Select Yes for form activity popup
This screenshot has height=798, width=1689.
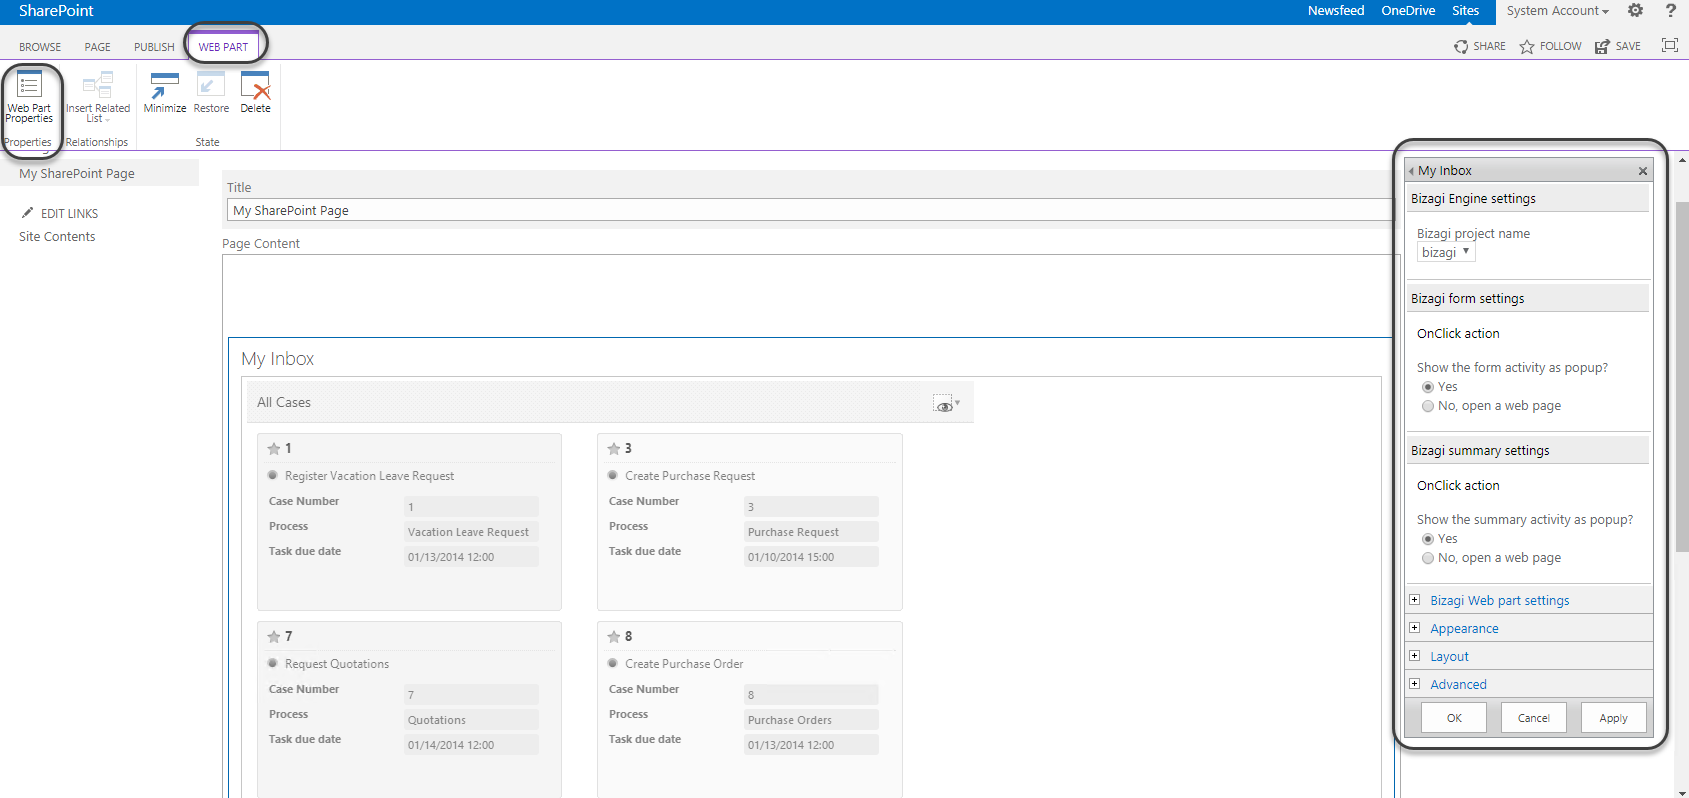click(x=1428, y=387)
